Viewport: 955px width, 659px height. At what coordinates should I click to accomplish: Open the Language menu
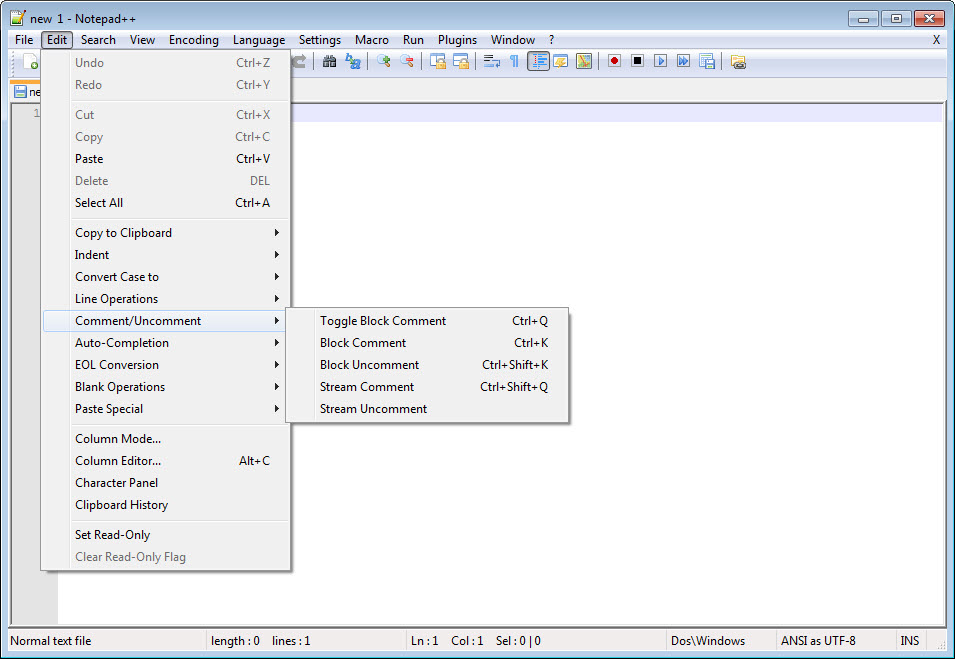tap(259, 40)
